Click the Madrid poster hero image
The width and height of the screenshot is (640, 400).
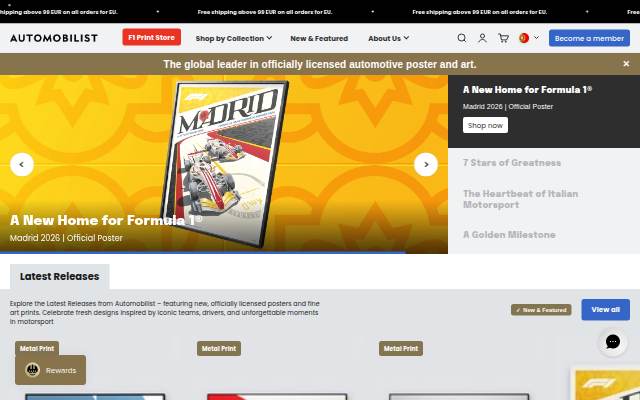pyautogui.click(x=225, y=163)
